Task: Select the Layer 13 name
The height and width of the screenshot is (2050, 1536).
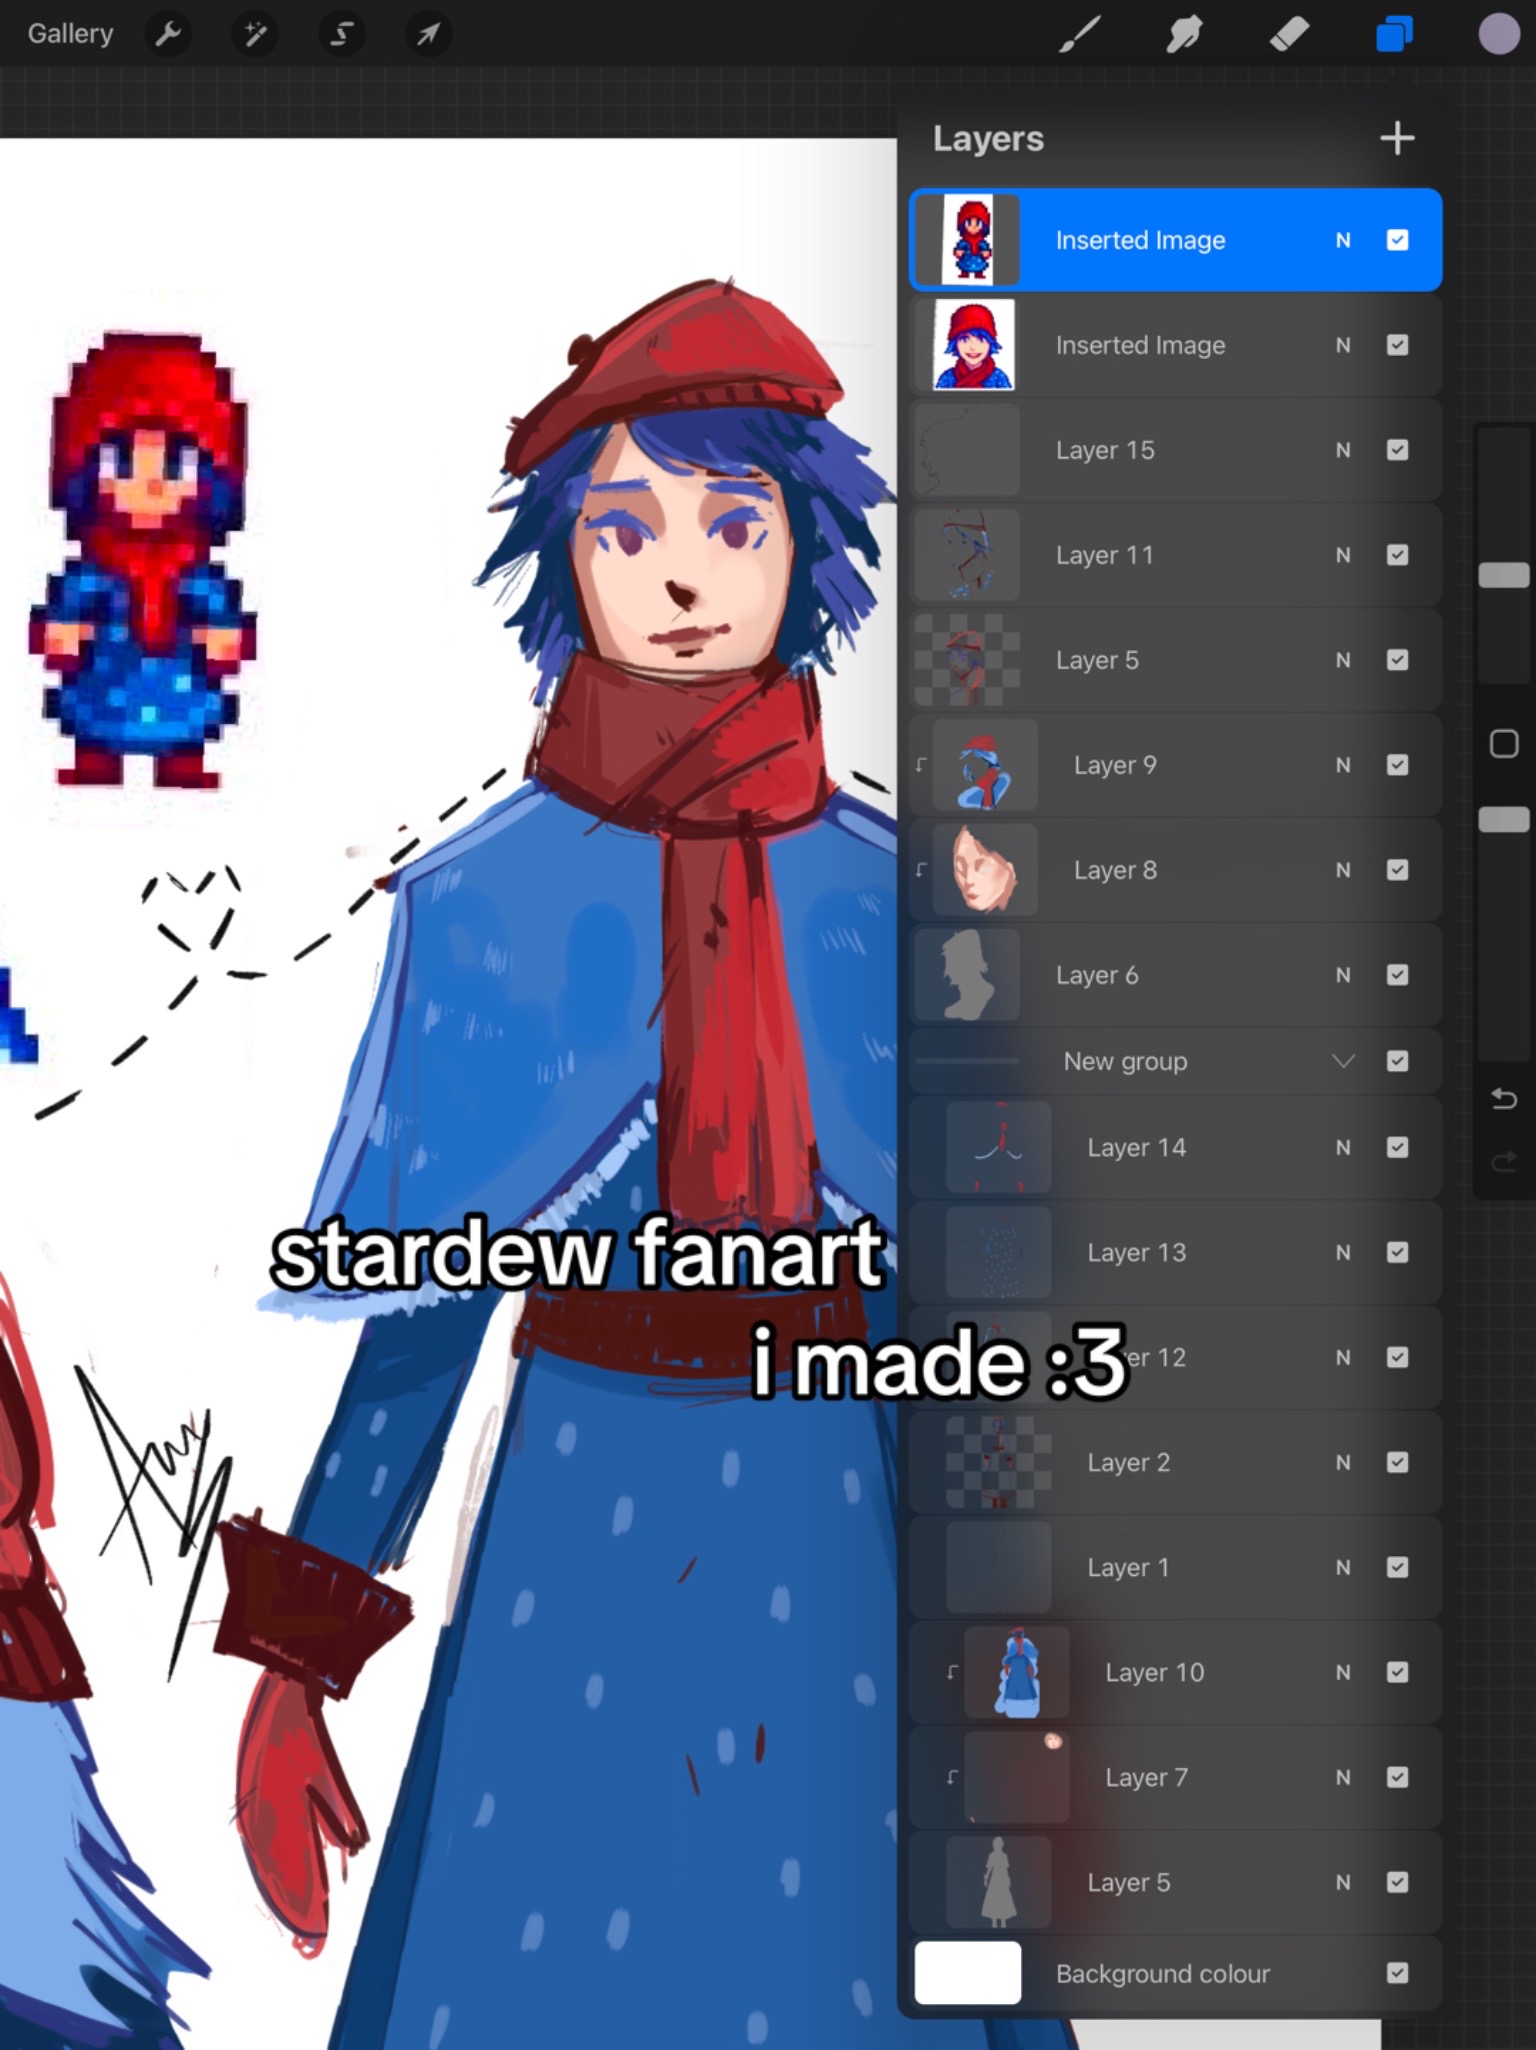Action: tap(1137, 1252)
